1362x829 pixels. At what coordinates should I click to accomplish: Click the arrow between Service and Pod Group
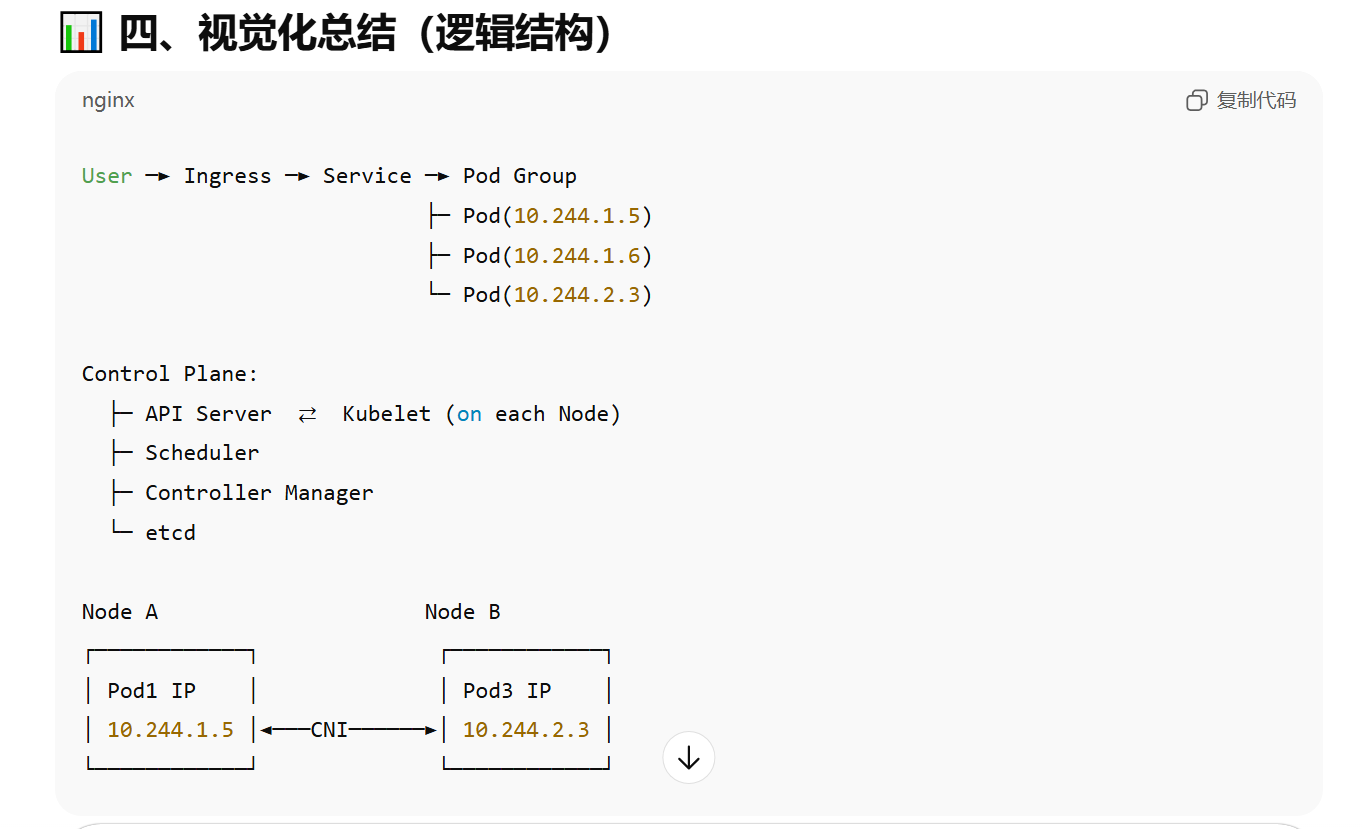pyautogui.click(x=437, y=176)
